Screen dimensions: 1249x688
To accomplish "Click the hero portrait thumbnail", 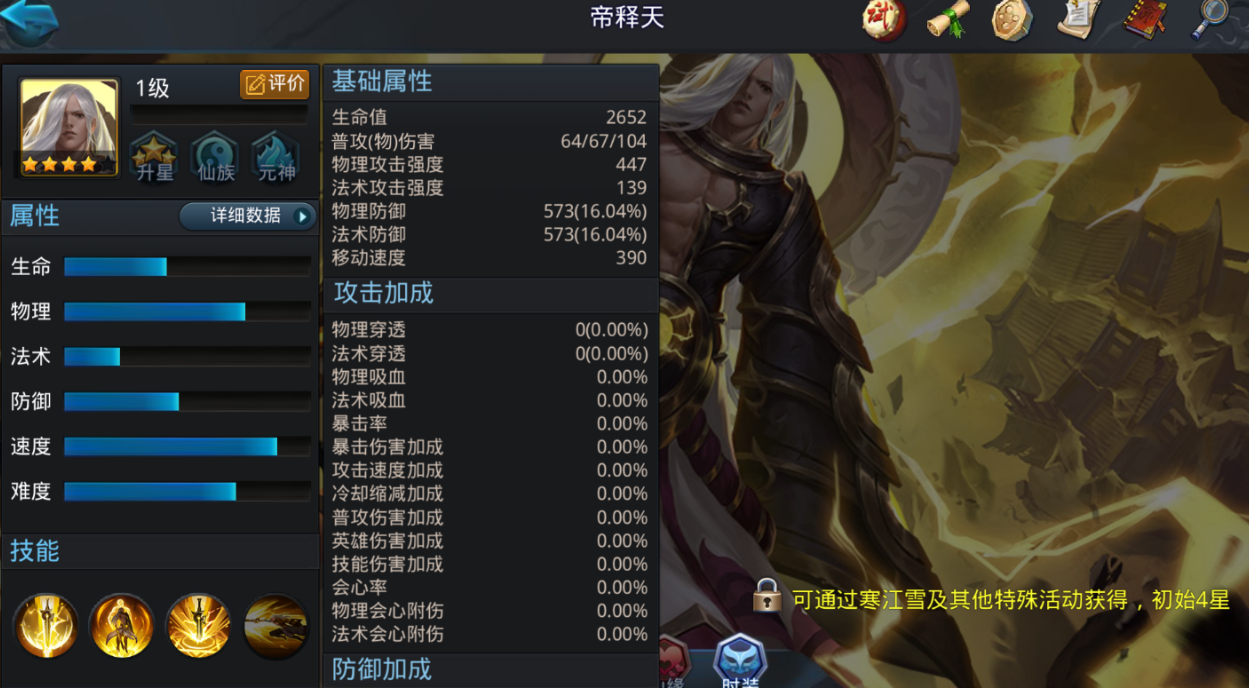I will tap(69, 128).
